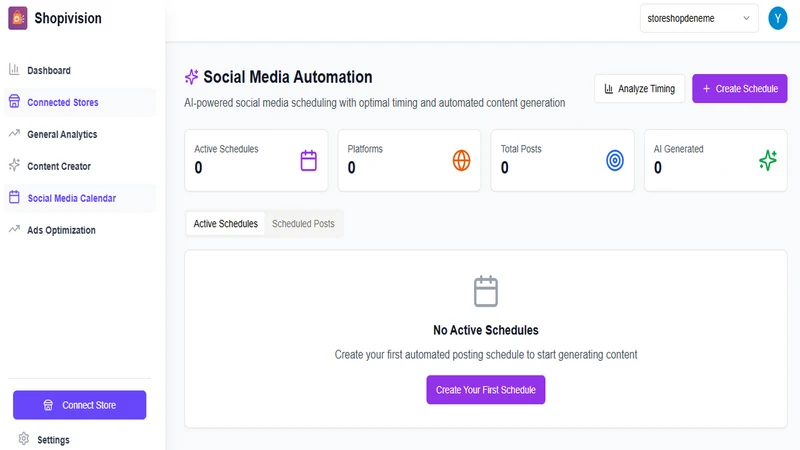The width and height of the screenshot is (800, 450).
Task: Open the storeshopdeneme store dropdown
Action: [x=699, y=18]
